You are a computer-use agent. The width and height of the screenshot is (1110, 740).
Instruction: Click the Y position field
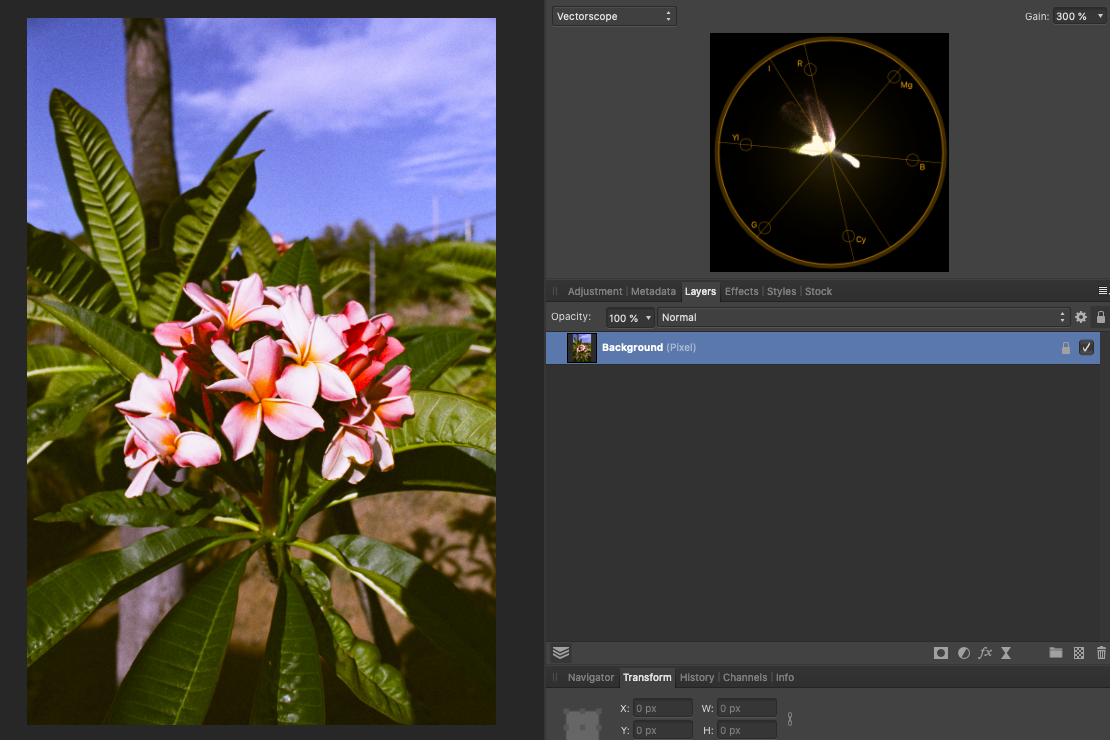tap(663, 730)
